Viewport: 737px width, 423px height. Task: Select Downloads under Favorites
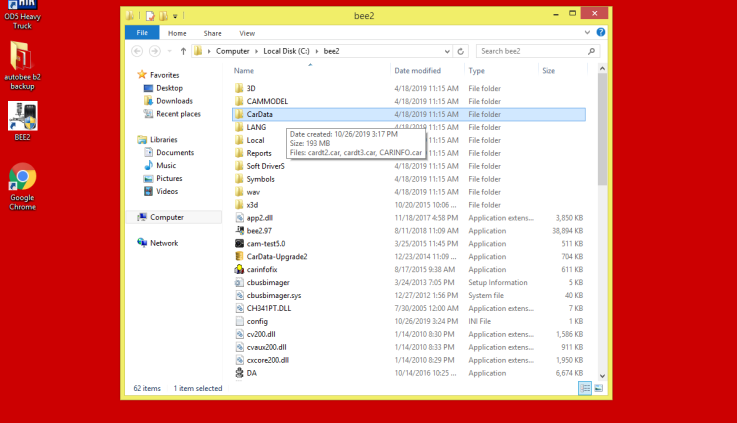pyautogui.click(x=174, y=101)
